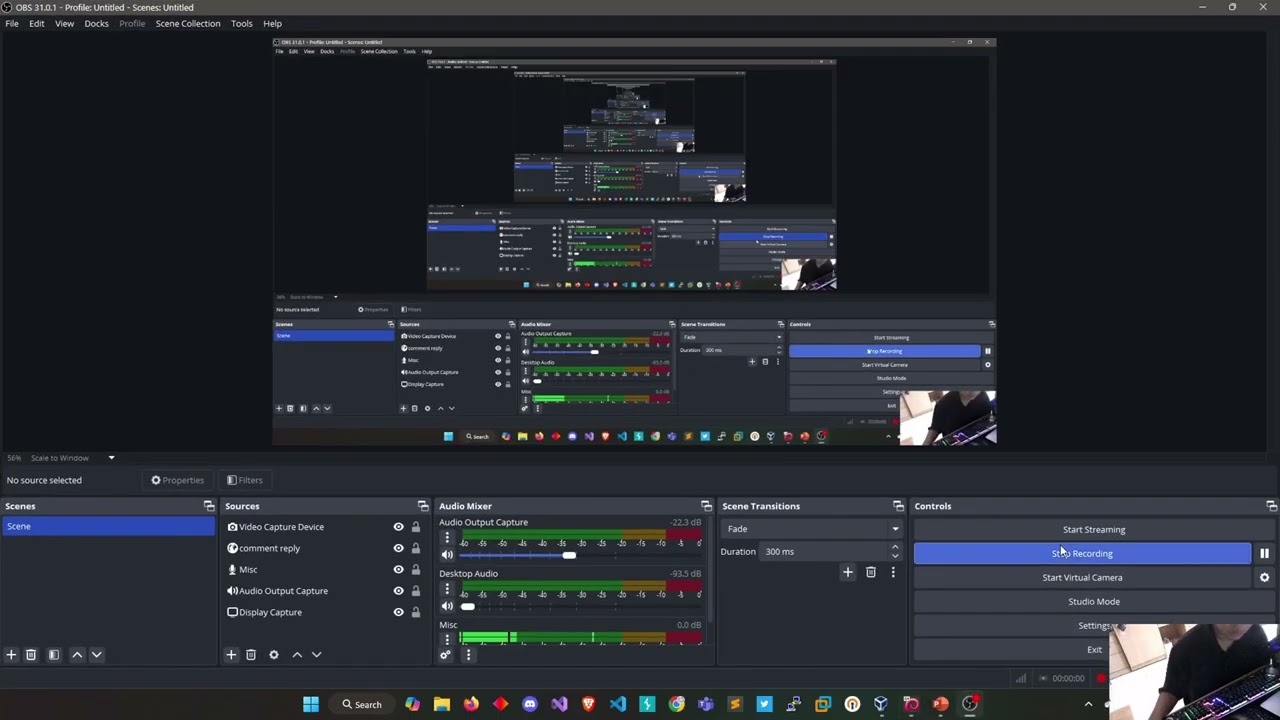The width and height of the screenshot is (1280, 720).
Task: Add a new scene with plus icon
Action: click(11, 655)
